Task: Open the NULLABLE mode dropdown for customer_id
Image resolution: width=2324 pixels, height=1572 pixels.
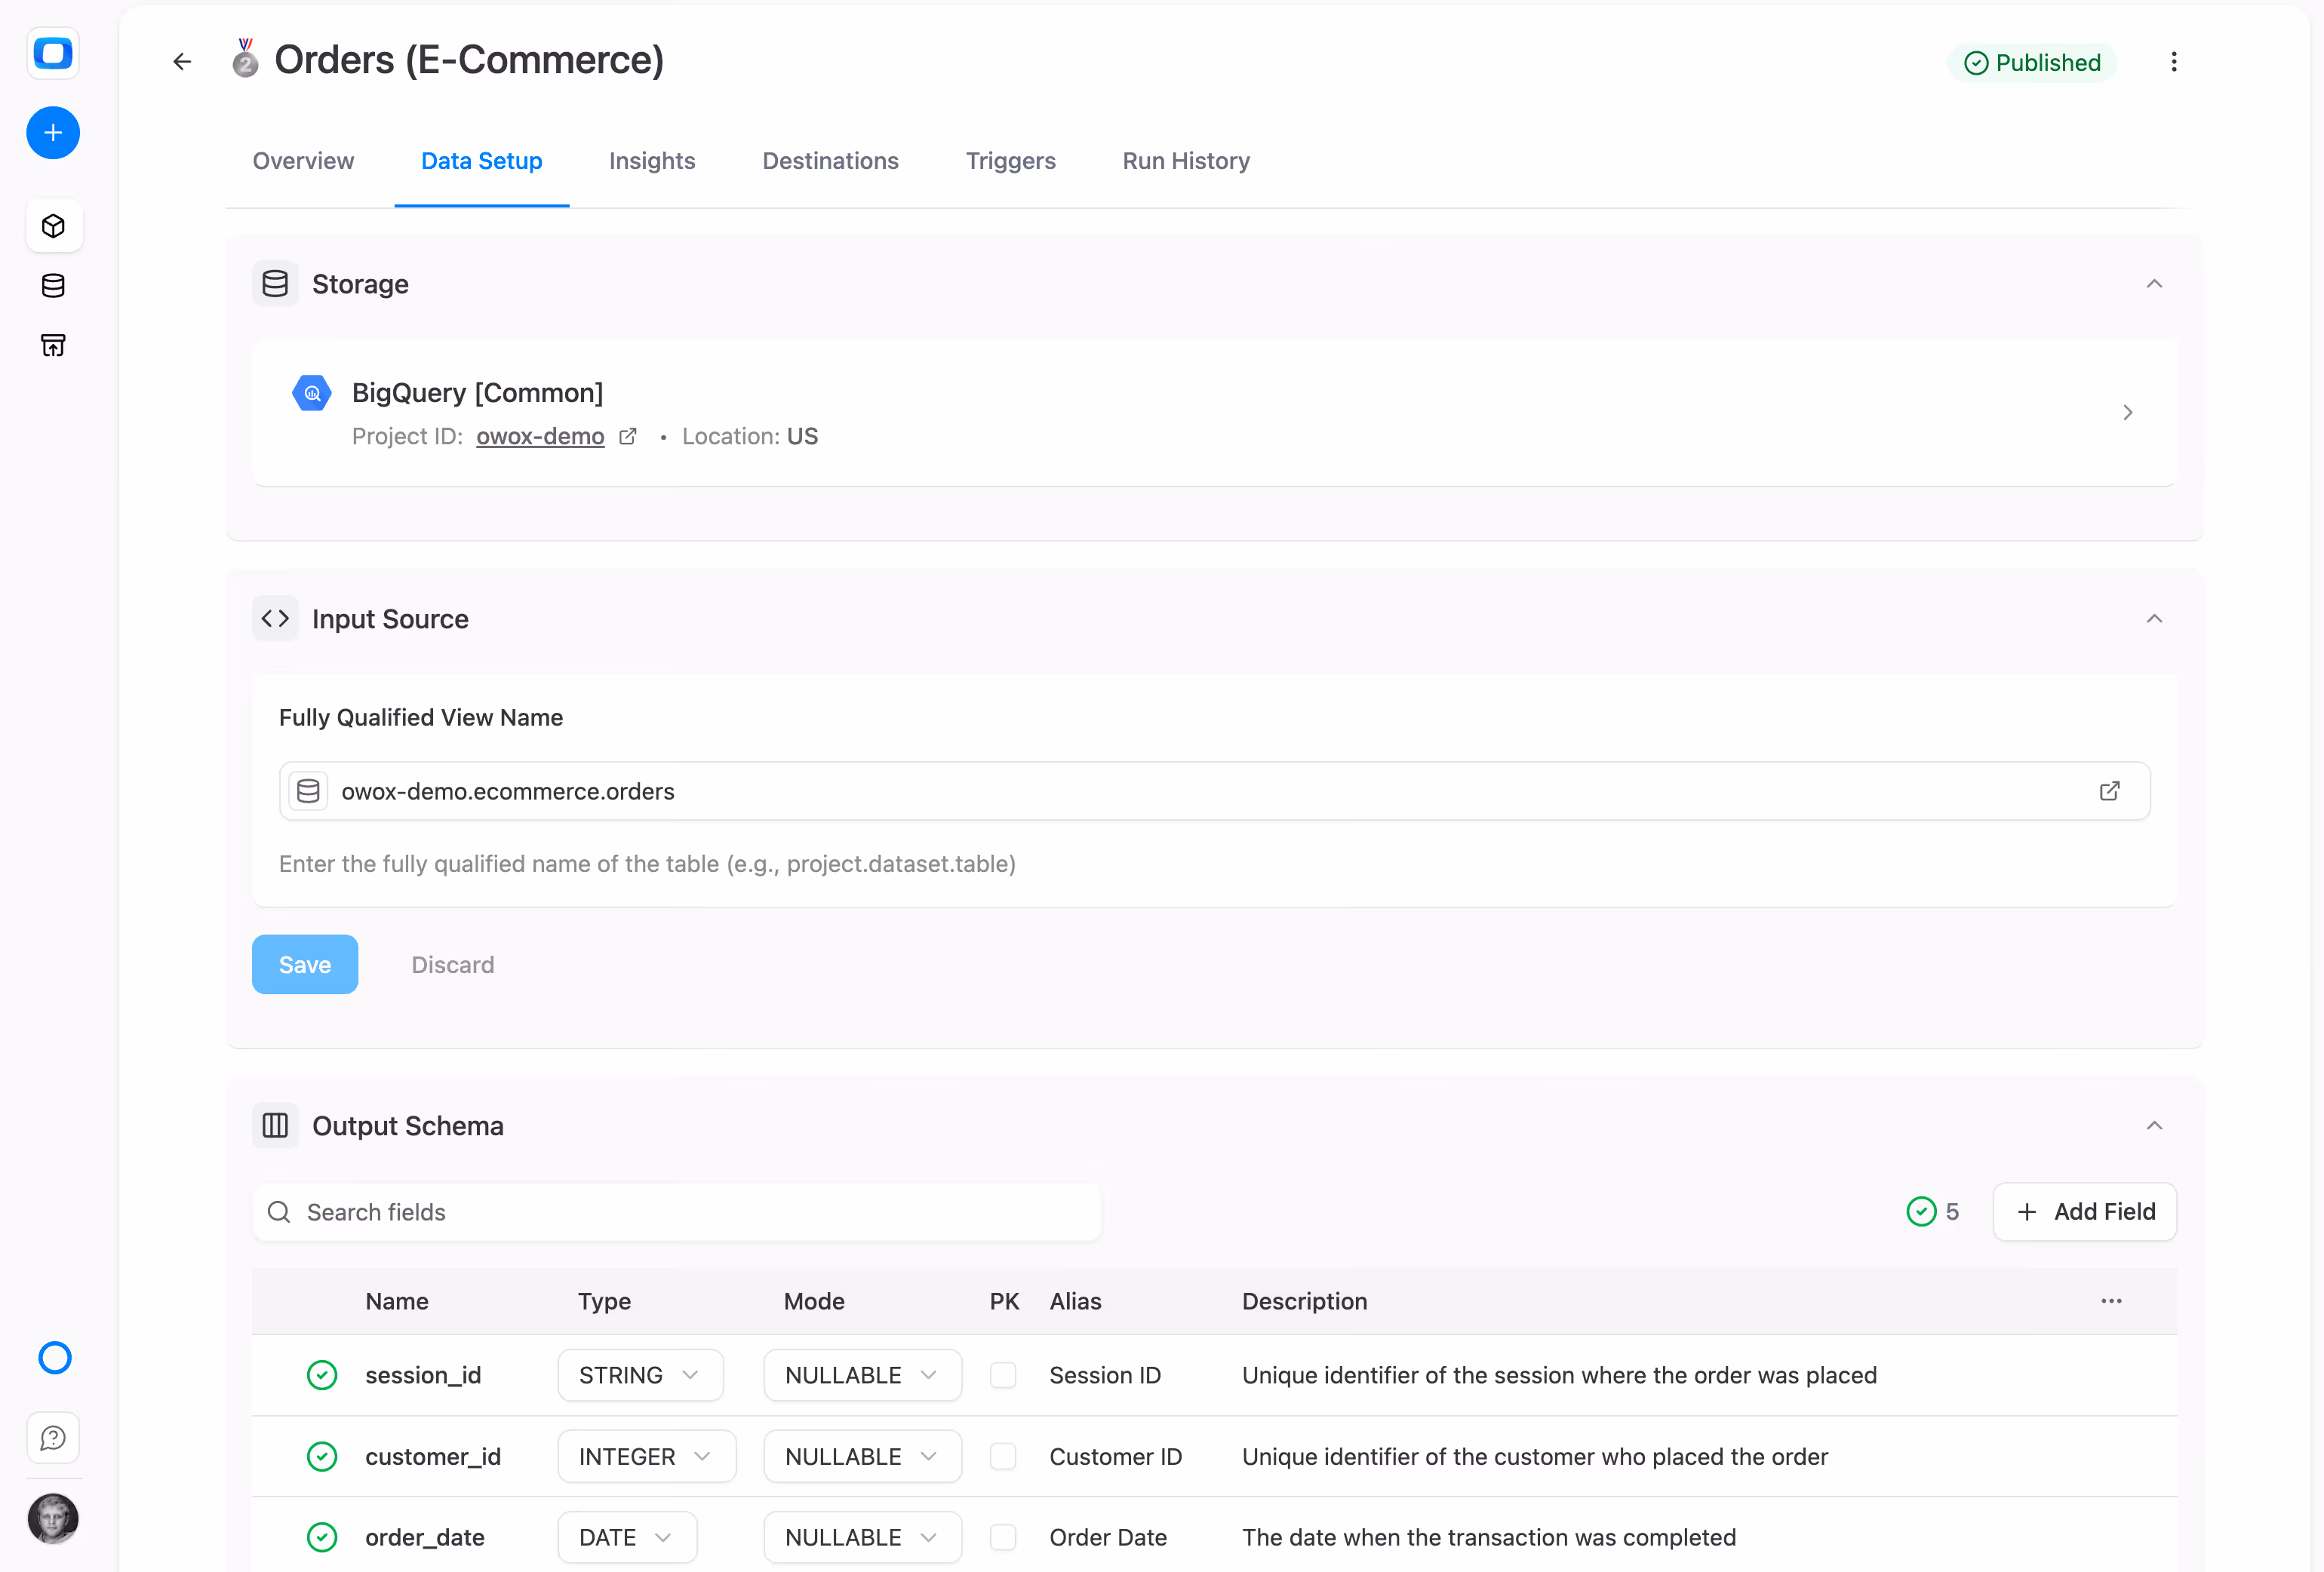Action: pyautogui.click(x=862, y=1456)
